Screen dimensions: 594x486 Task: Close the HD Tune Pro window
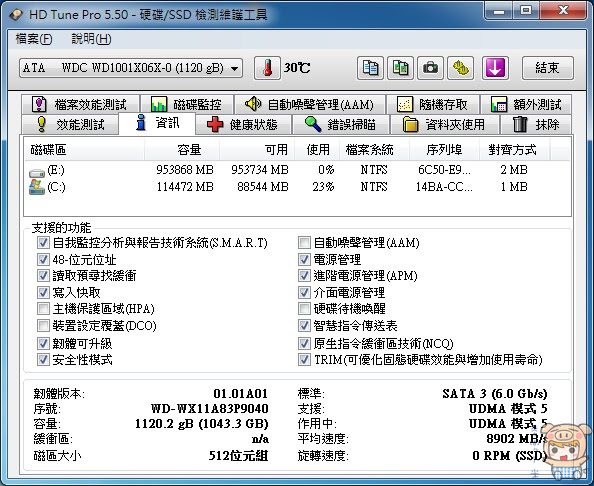pos(563,11)
